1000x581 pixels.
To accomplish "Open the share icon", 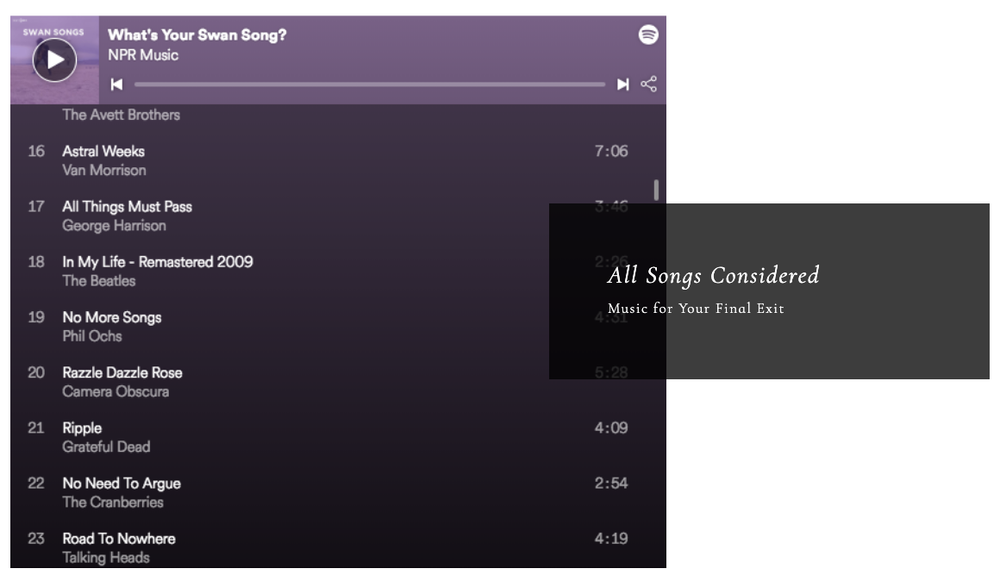I will [x=649, y=84].
